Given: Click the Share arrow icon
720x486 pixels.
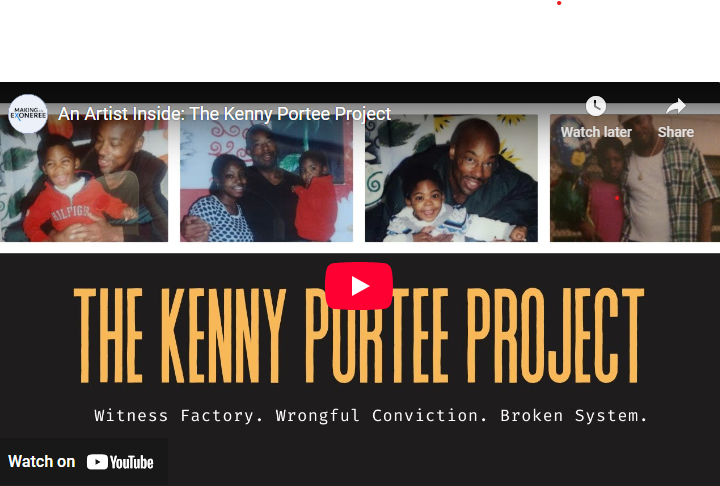Looking at the screenshot, I should (675, 106).
